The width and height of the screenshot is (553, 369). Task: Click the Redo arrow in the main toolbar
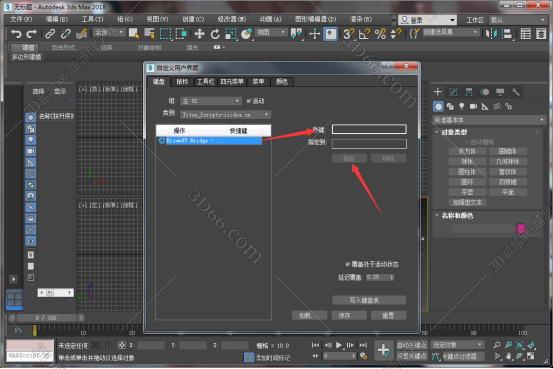[32, 34]
